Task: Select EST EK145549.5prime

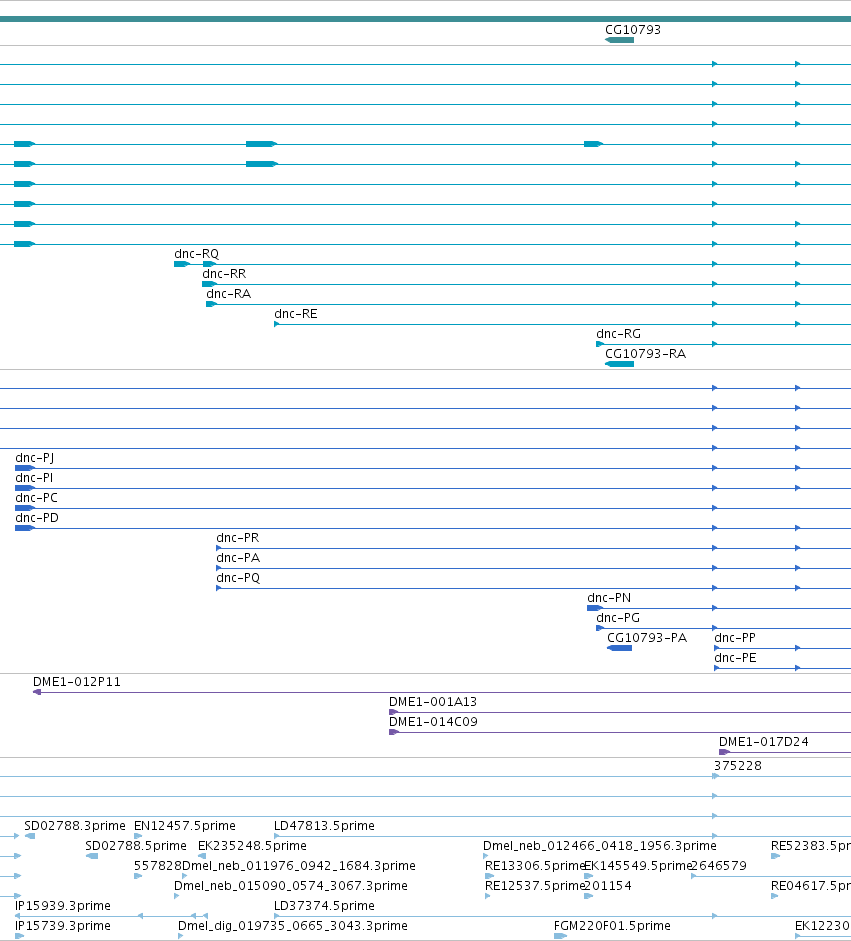Action: [638, 865]
